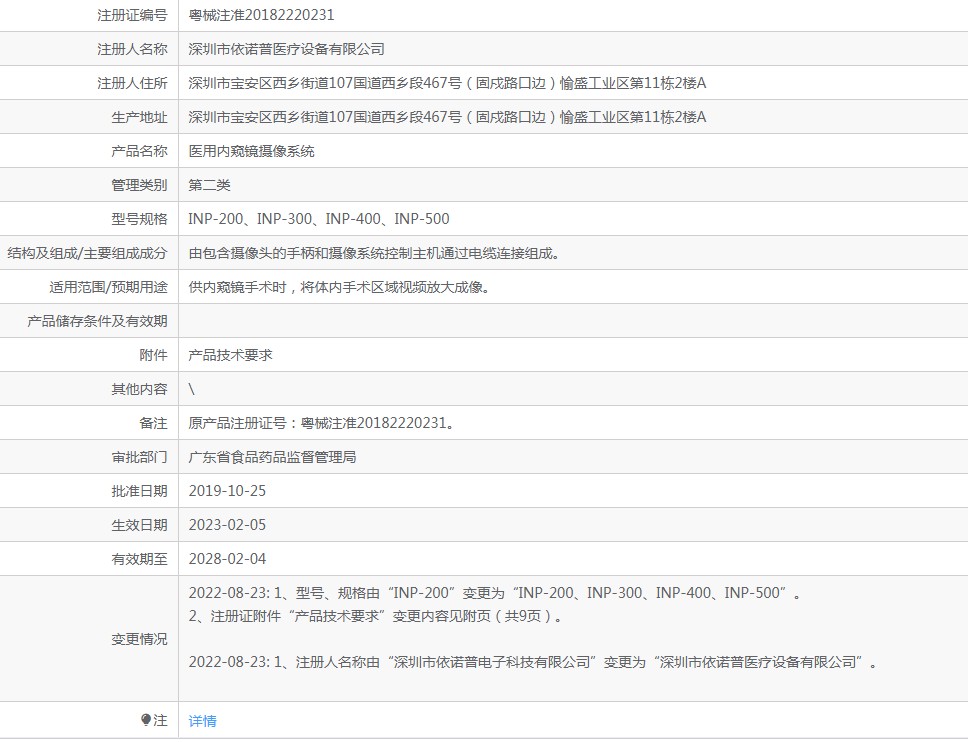Click the 生效日期 label
The height and width of the screenshot is (742, 968).
140,525
